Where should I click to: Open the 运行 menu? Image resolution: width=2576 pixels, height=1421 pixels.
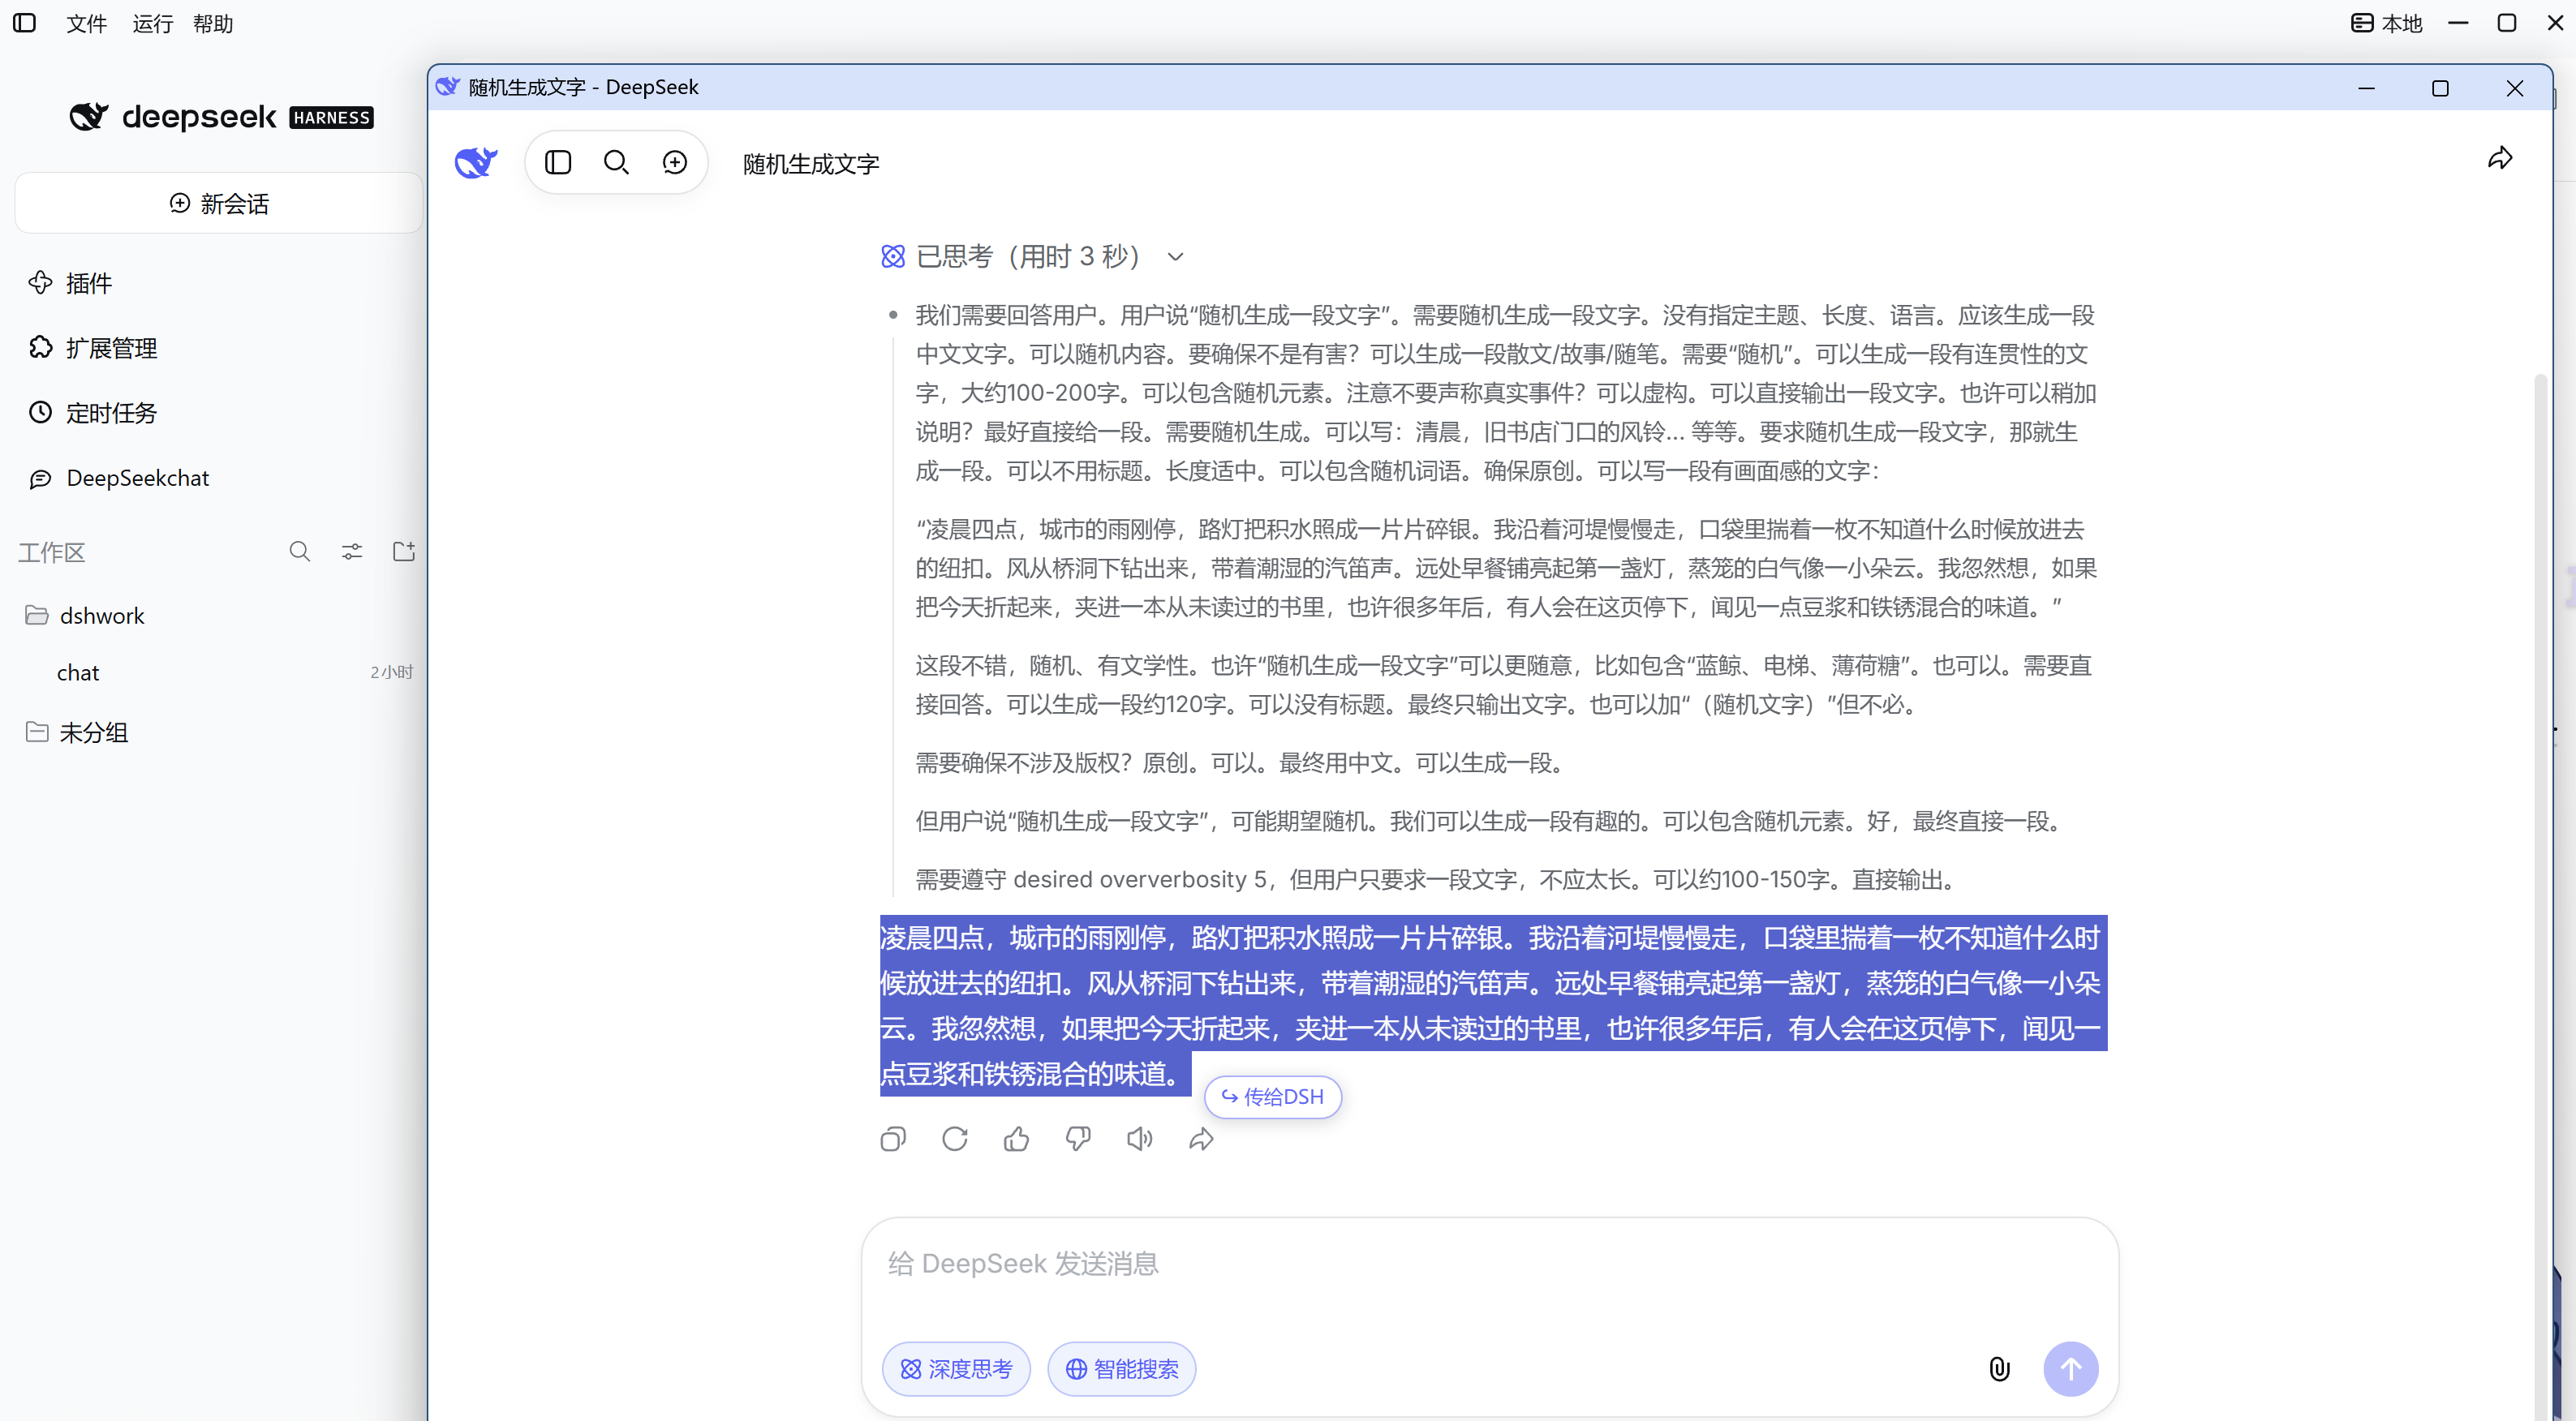152,23
